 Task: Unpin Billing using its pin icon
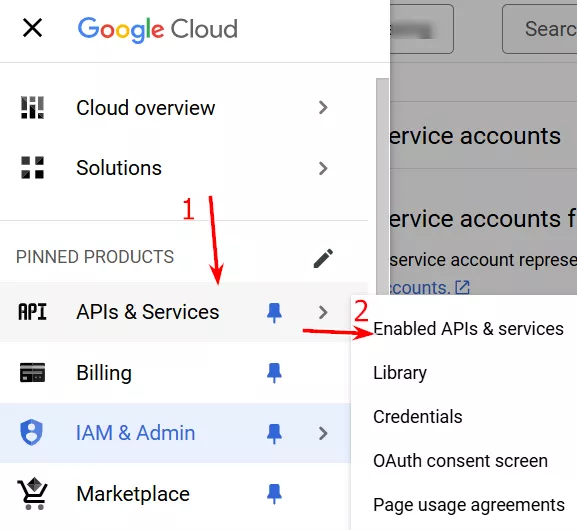(x=274, y=373)
